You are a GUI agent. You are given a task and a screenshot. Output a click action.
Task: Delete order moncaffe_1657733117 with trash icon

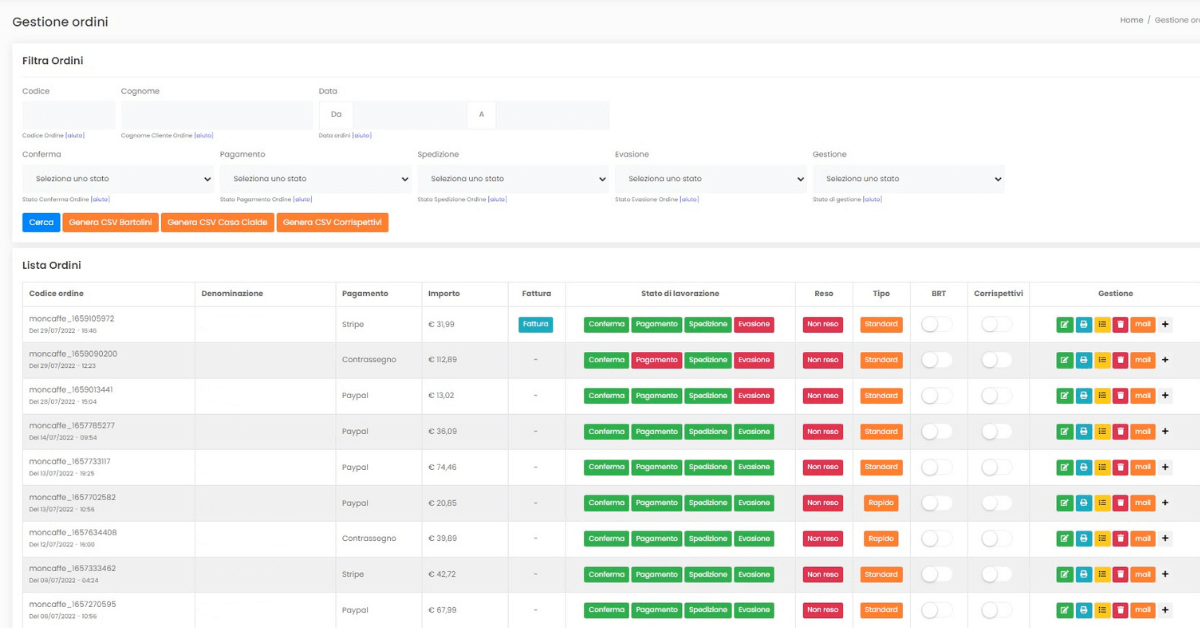tap(1121, 467)
